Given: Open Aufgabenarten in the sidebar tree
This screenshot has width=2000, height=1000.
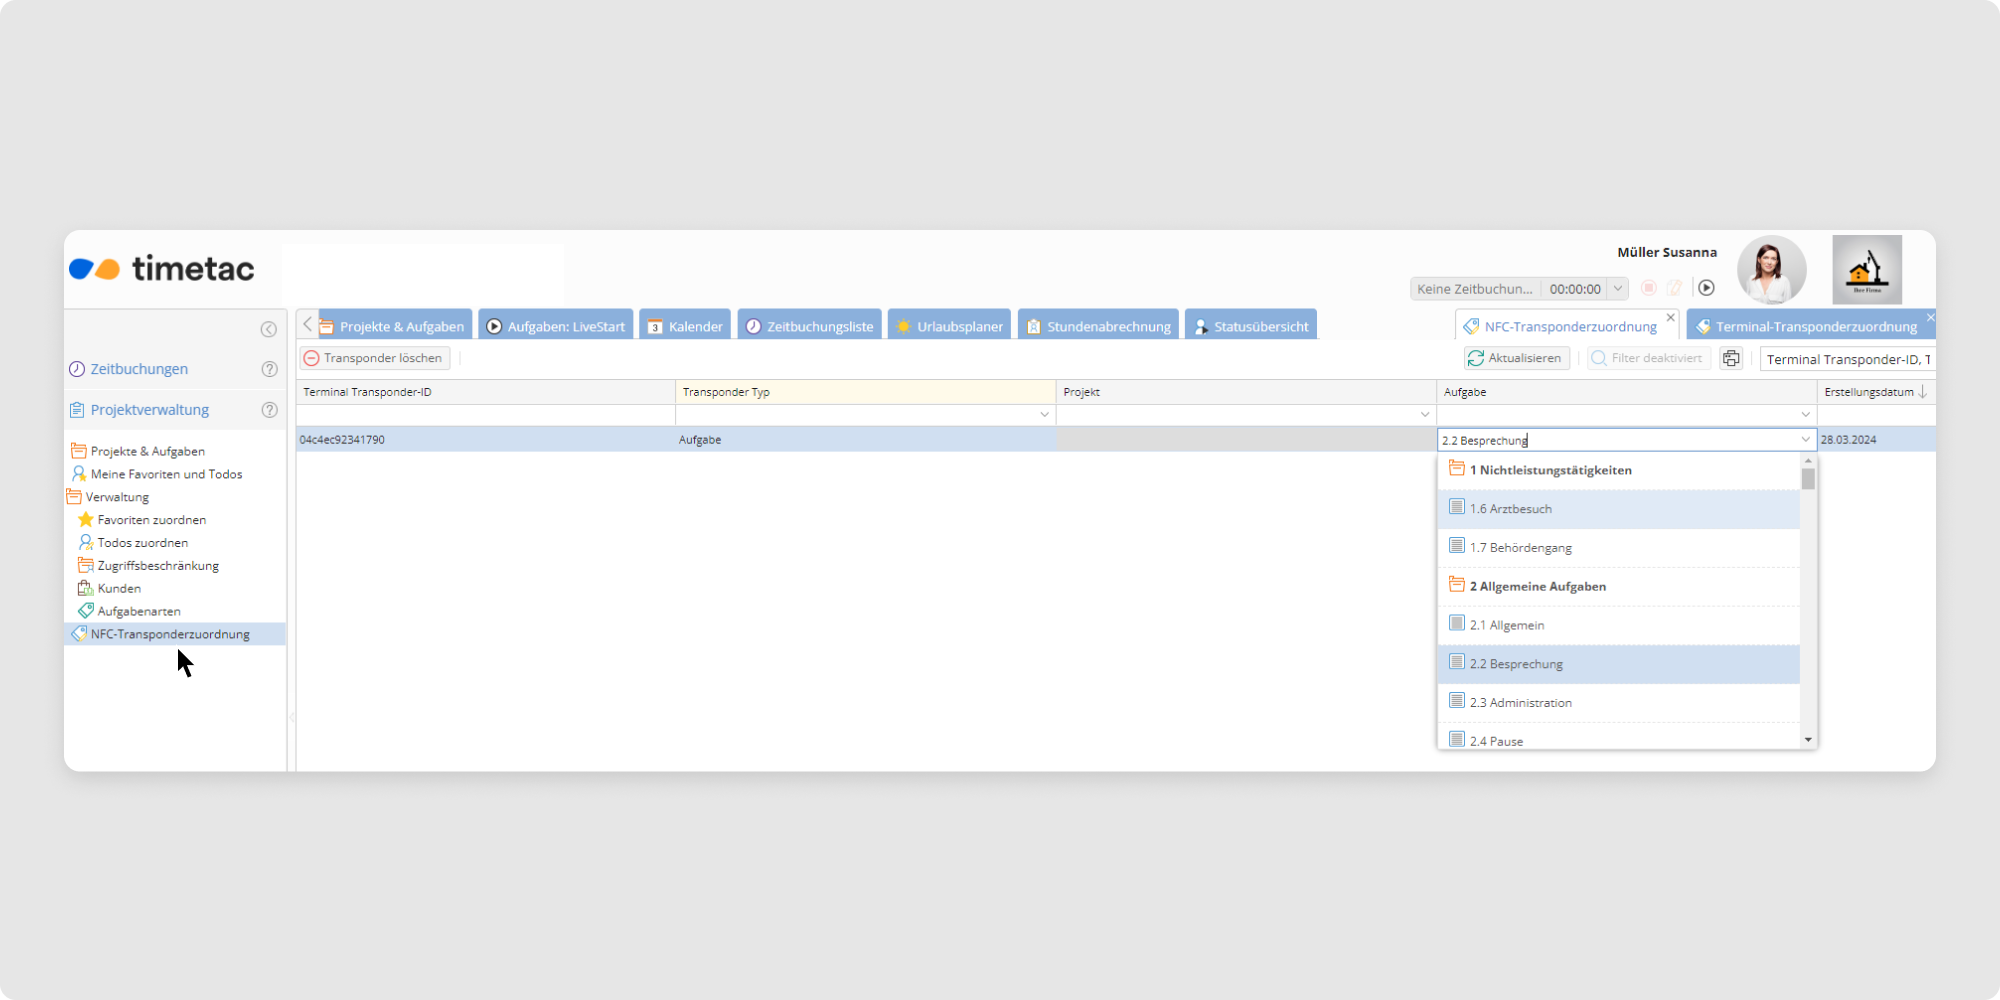Looking at the screenshot, I should pyautogui.click(x=139, y=611).
